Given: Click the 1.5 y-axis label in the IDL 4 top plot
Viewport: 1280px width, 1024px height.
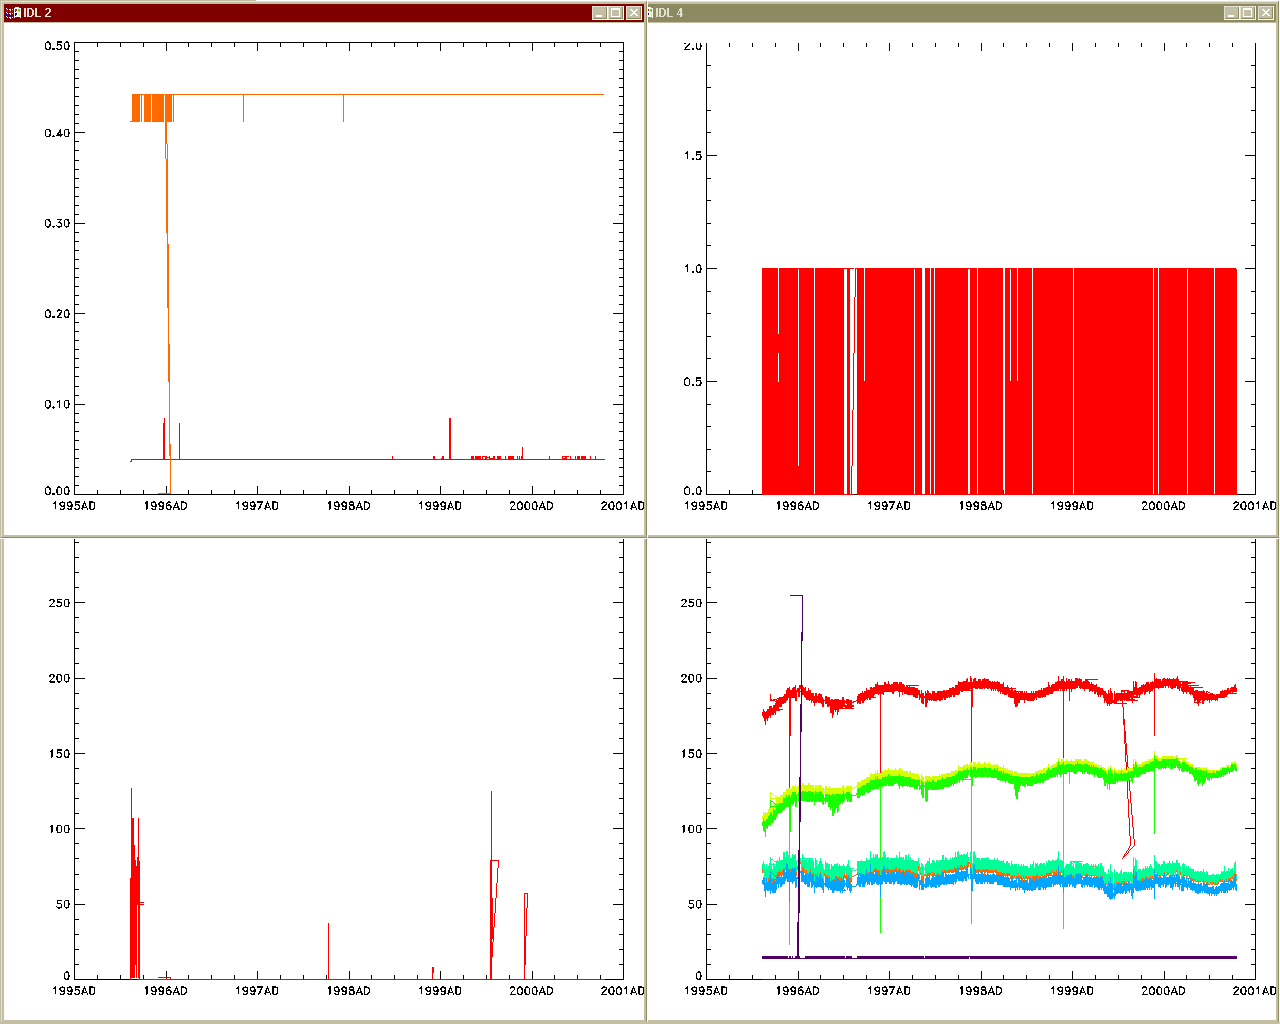Looking at the screenshot, I should click(x=691, y=156).
